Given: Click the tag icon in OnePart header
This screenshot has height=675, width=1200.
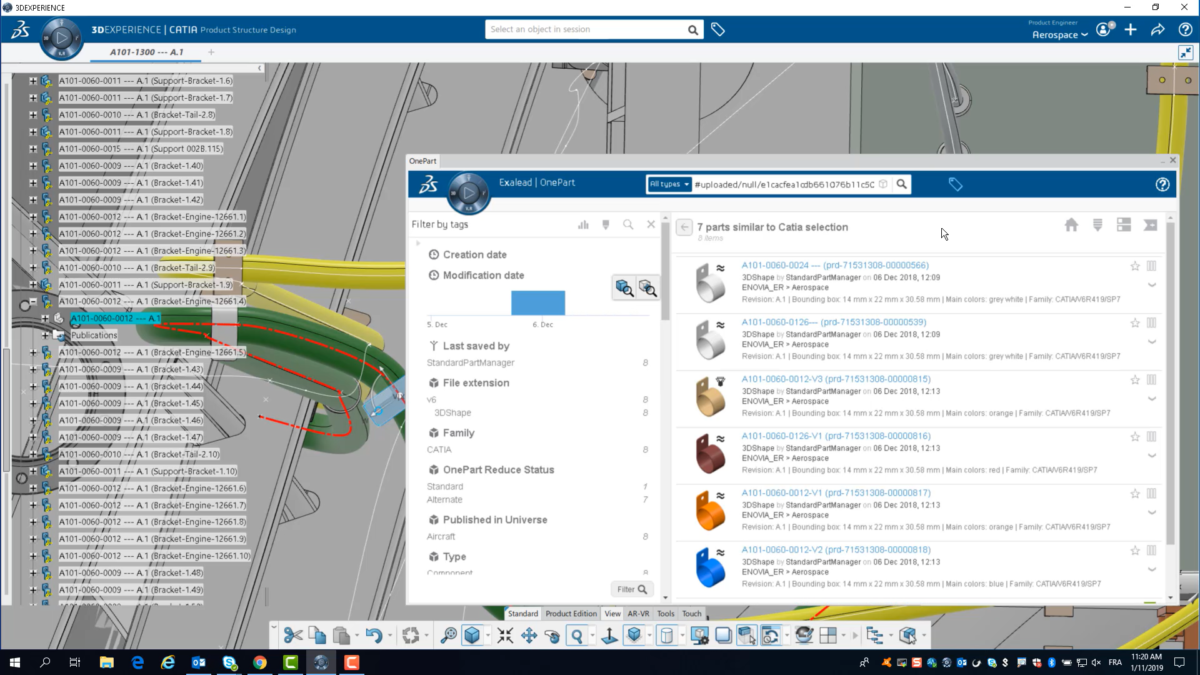Looking at the screenshot, I should point(955,184).
